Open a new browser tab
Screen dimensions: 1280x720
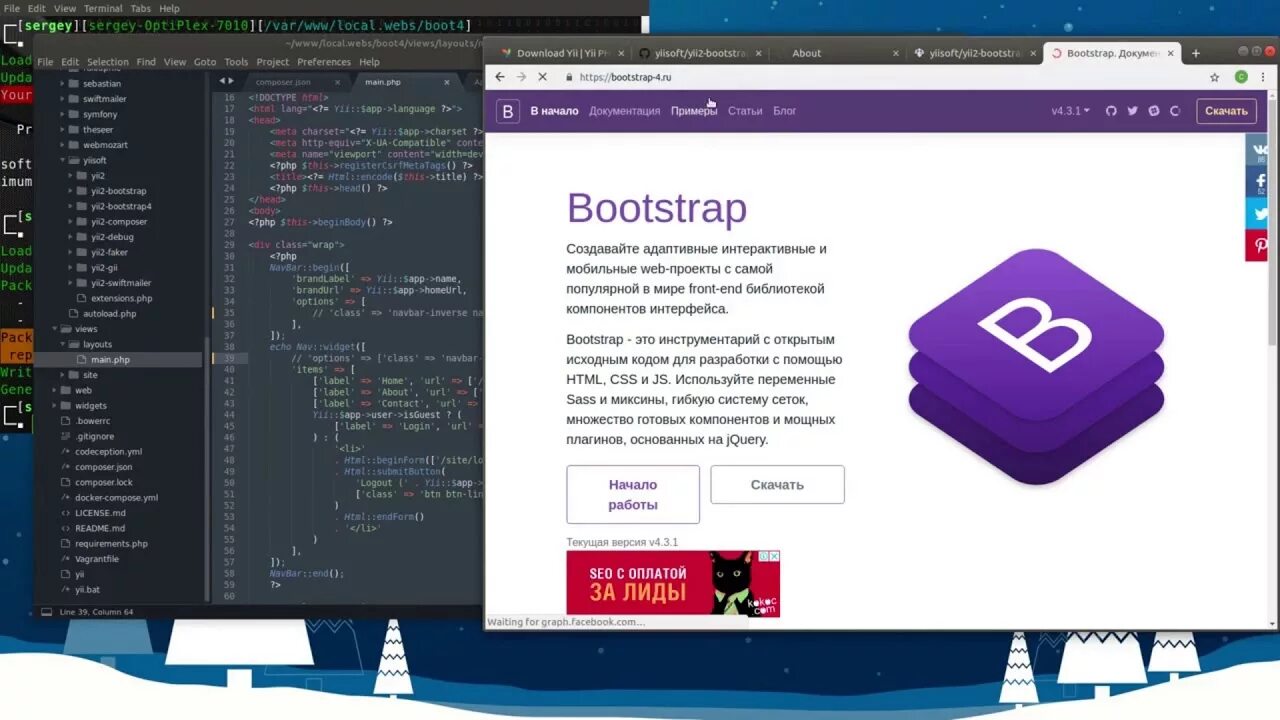(x=1195, y=53)
